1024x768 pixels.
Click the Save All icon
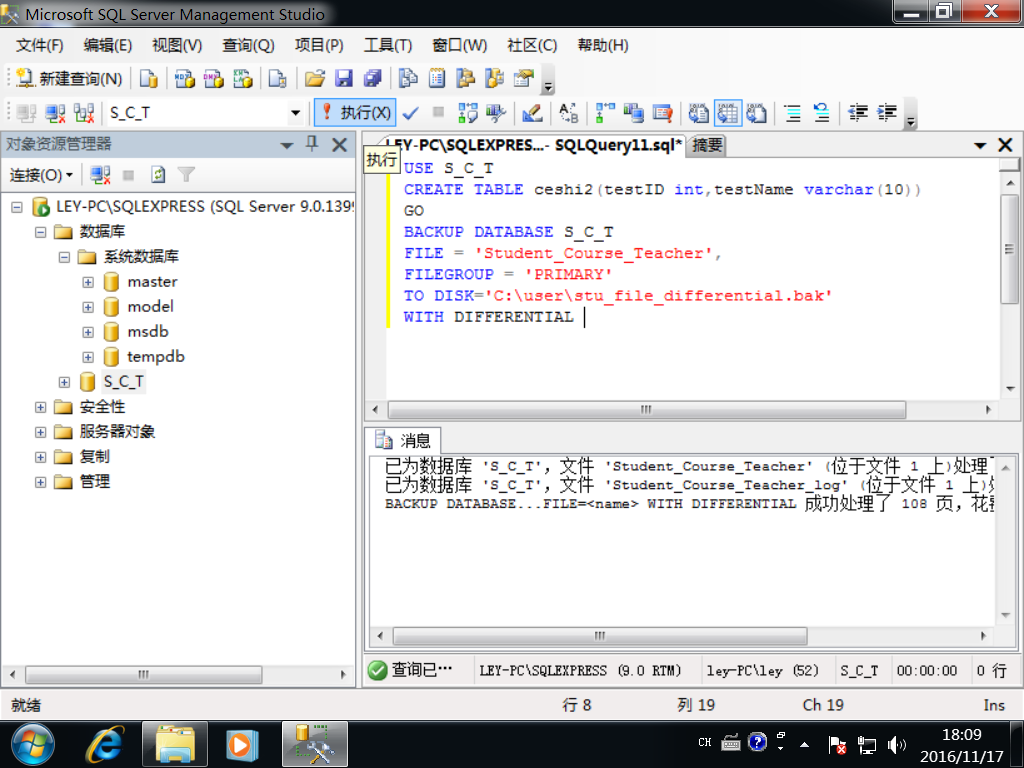click(x=372, y=79)
